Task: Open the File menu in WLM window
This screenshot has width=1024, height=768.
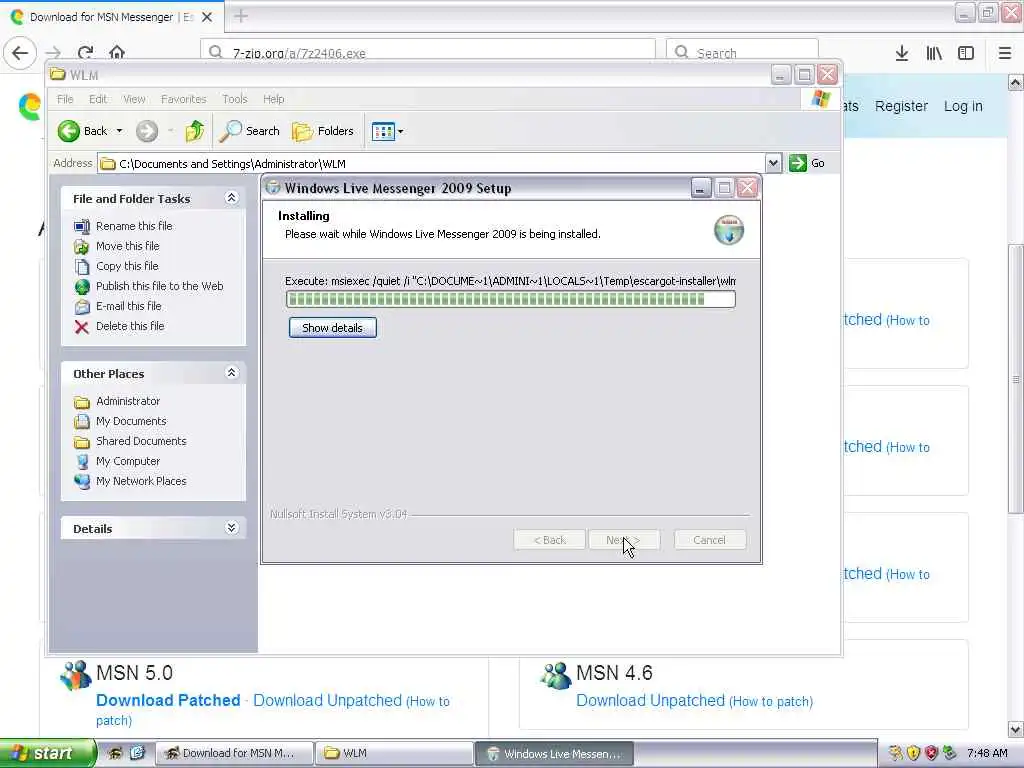Action: click(65, 99)
